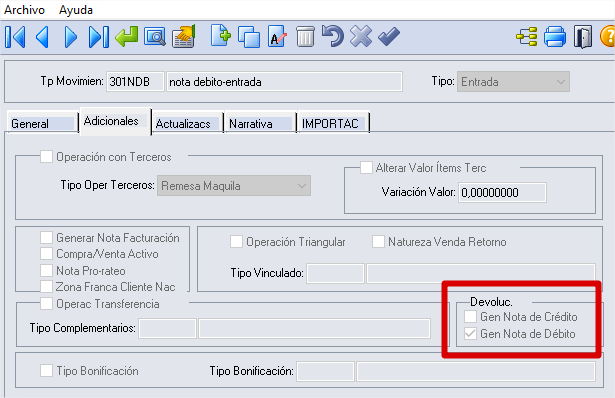
Task: Click the cancel X icon
Action: click(x=361, y=36)
